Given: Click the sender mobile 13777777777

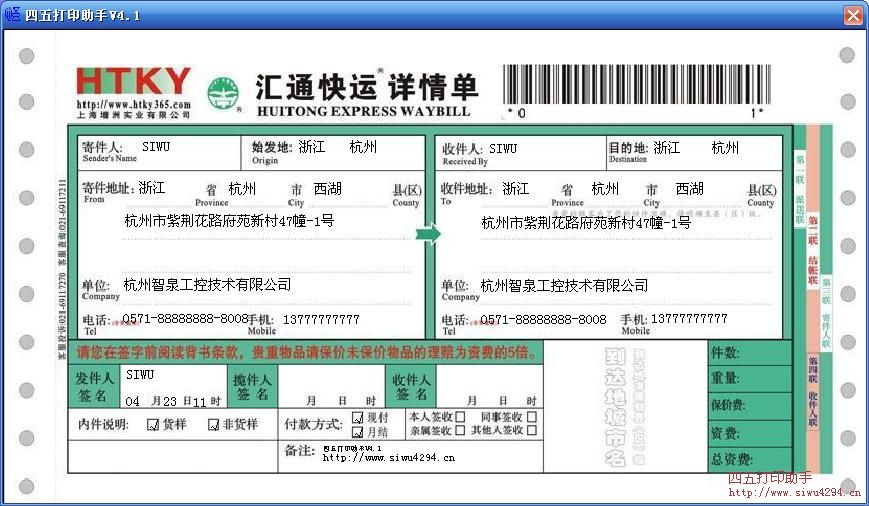Looking at the screenshot, I should (x=321, y=320).
